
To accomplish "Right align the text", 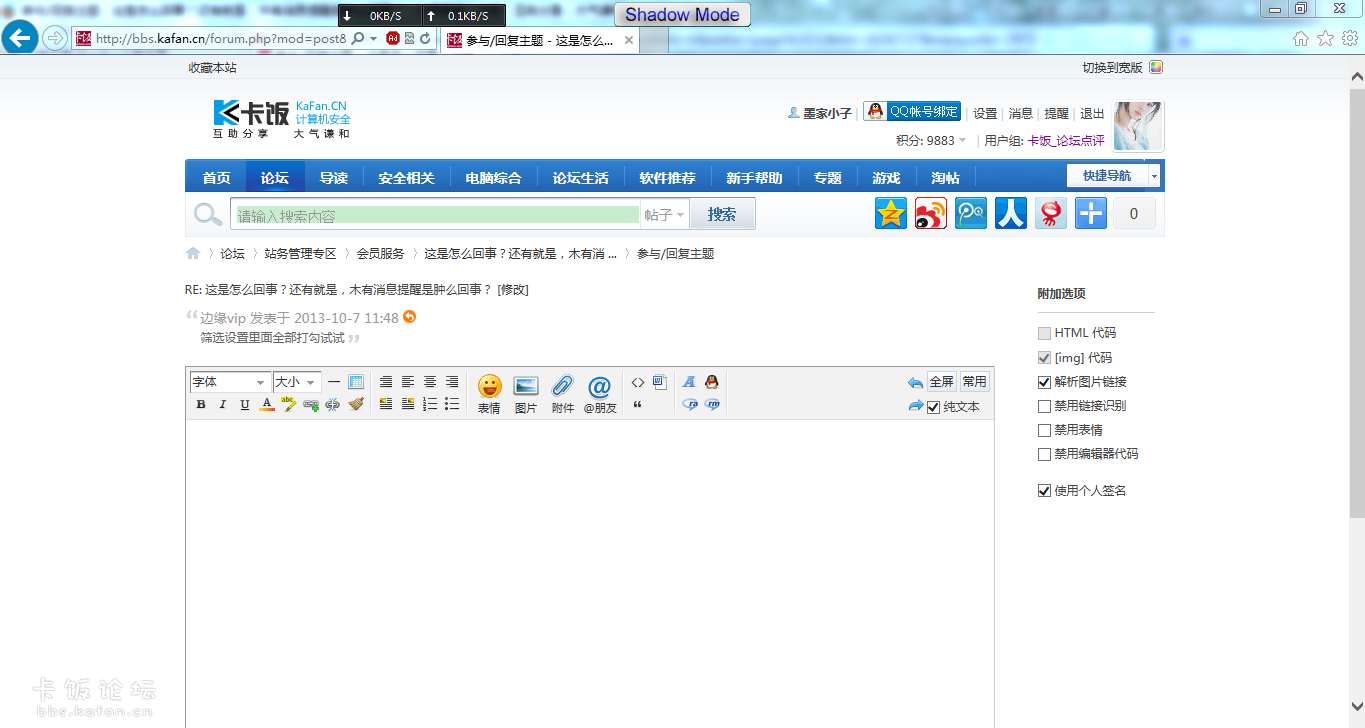I will click(x=452, y=382).
